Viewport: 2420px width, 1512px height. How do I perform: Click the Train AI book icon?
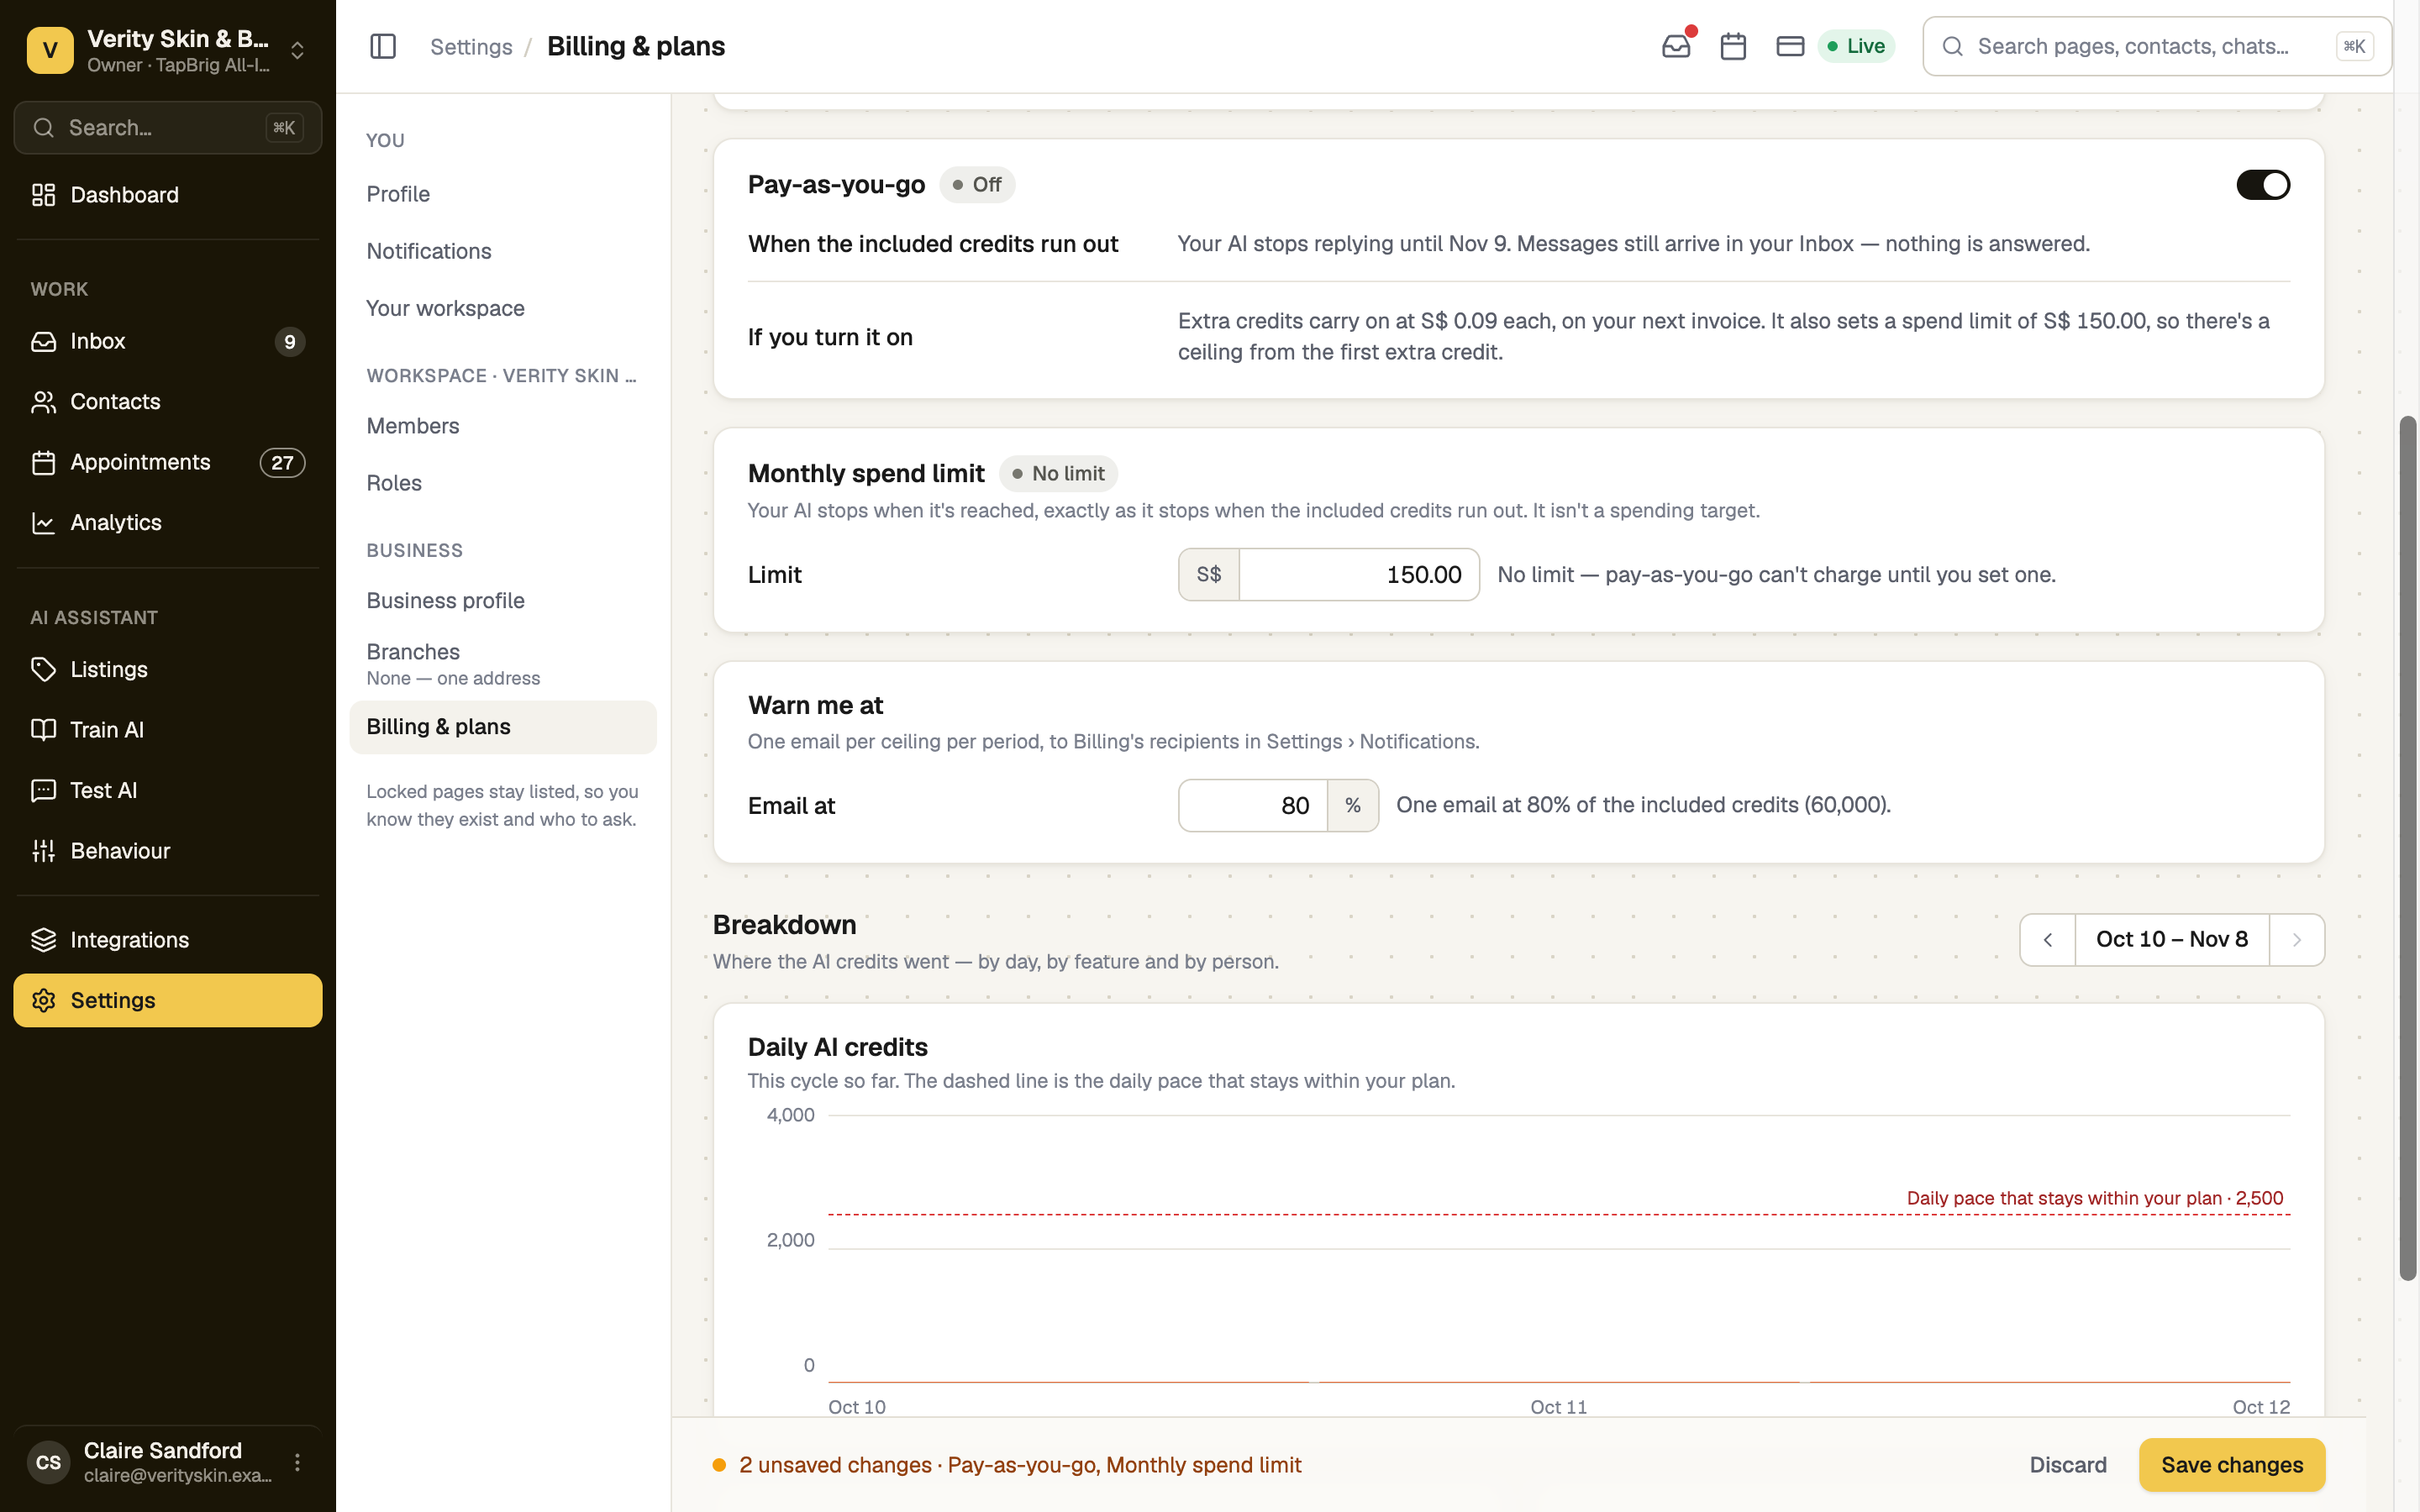click(x=43, y=730)
